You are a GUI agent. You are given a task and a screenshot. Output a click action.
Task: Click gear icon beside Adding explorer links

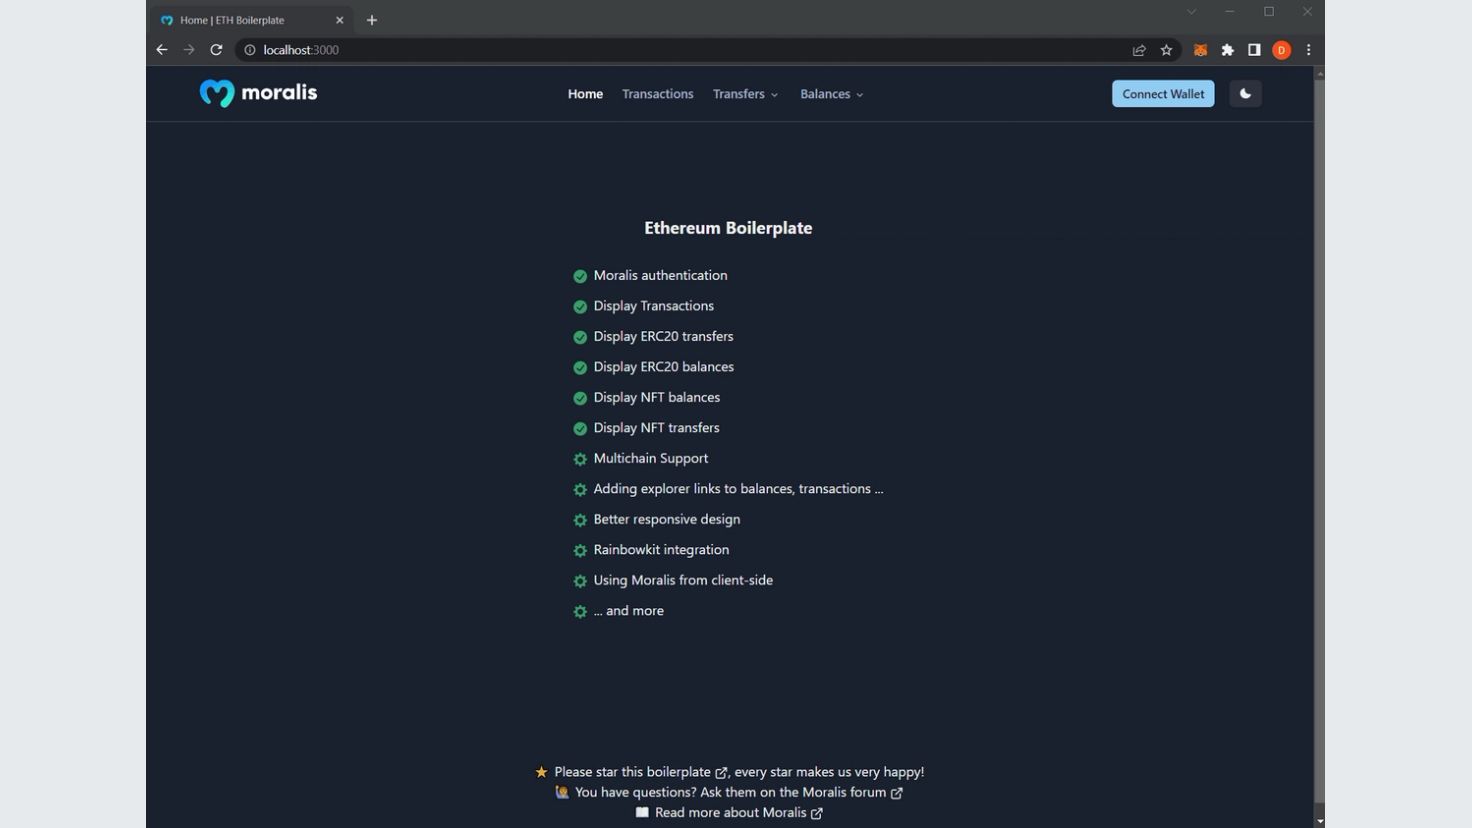tap(580, 489)
